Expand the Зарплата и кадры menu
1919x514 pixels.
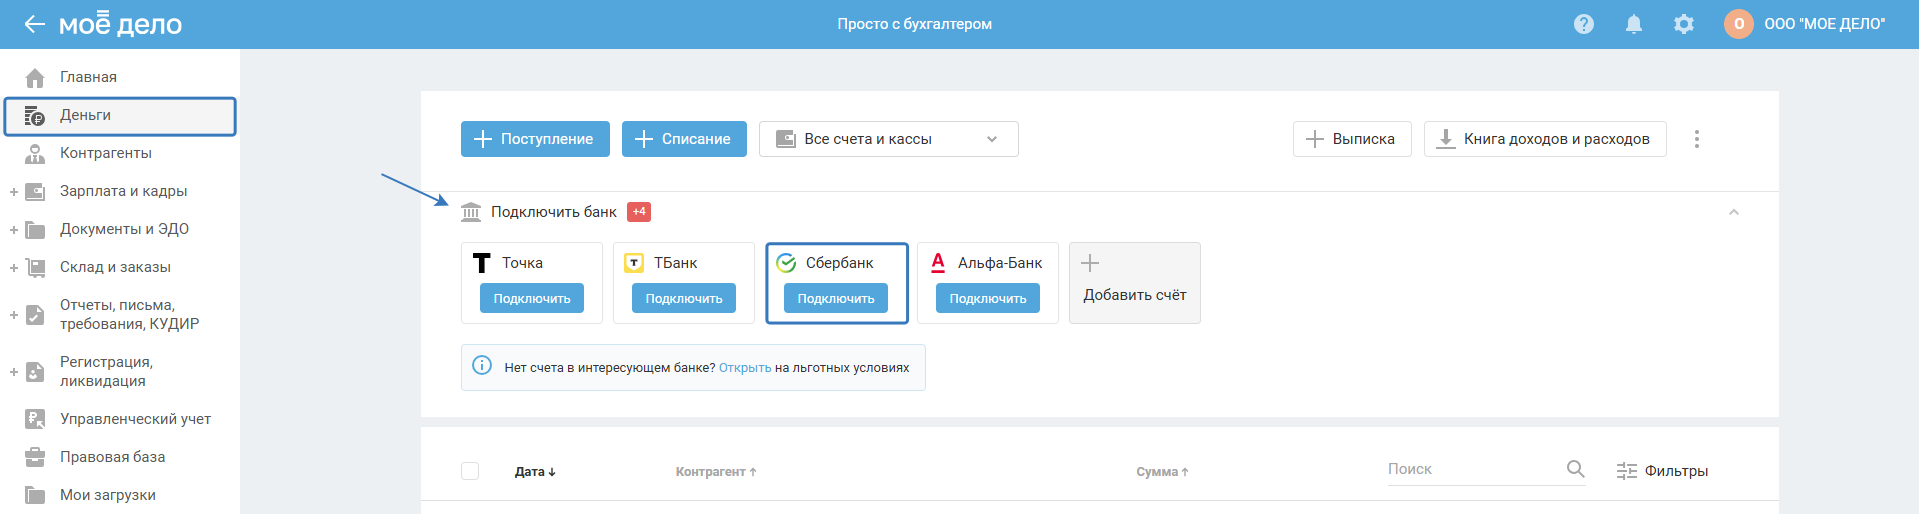(x=14, y=191)
